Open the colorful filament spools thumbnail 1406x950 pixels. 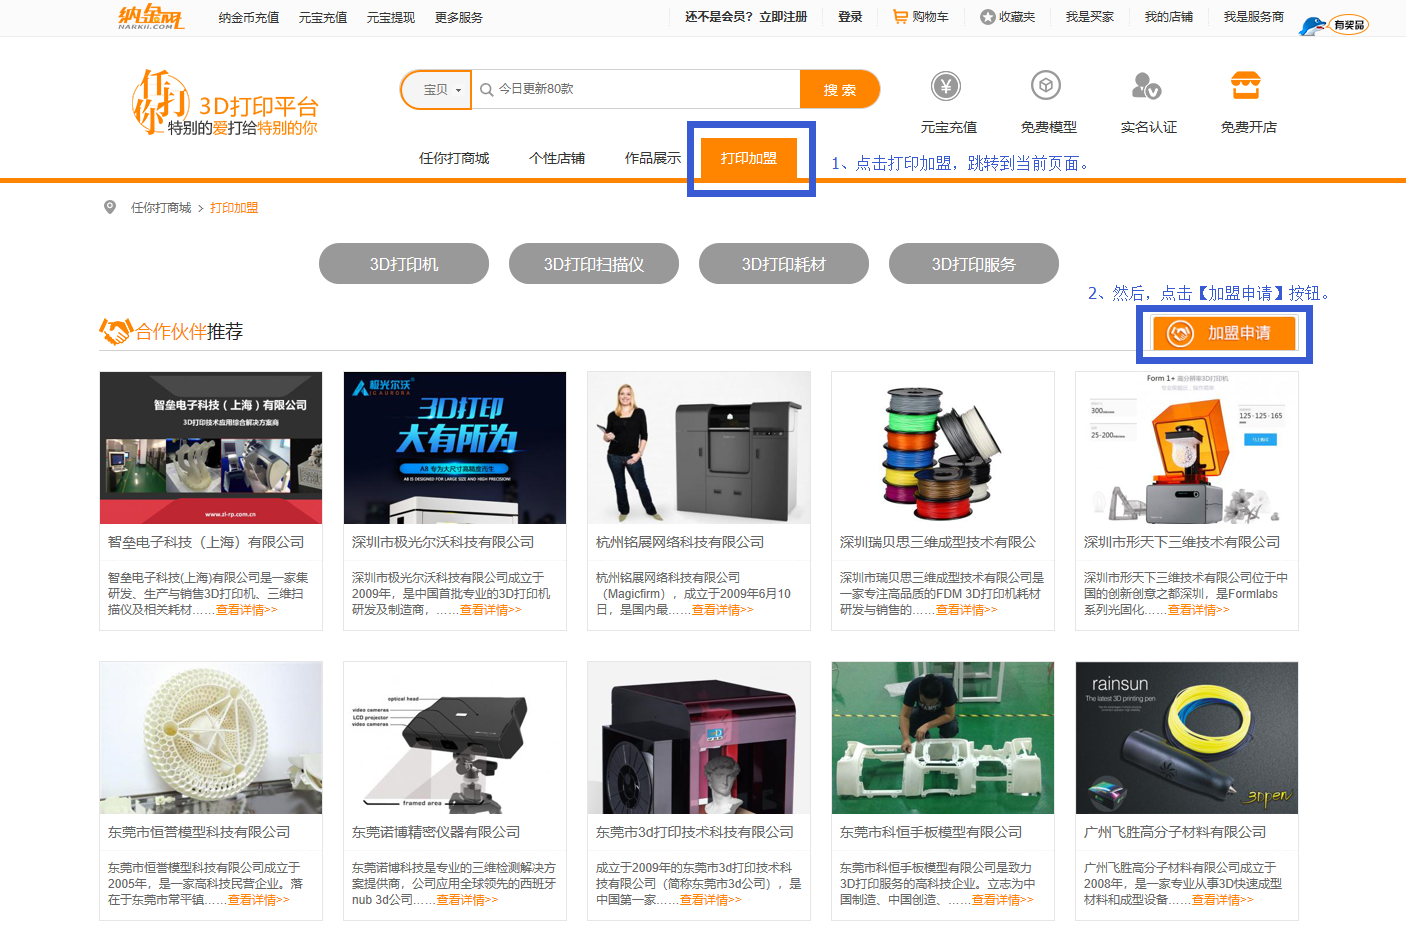[x=942, y=448]
